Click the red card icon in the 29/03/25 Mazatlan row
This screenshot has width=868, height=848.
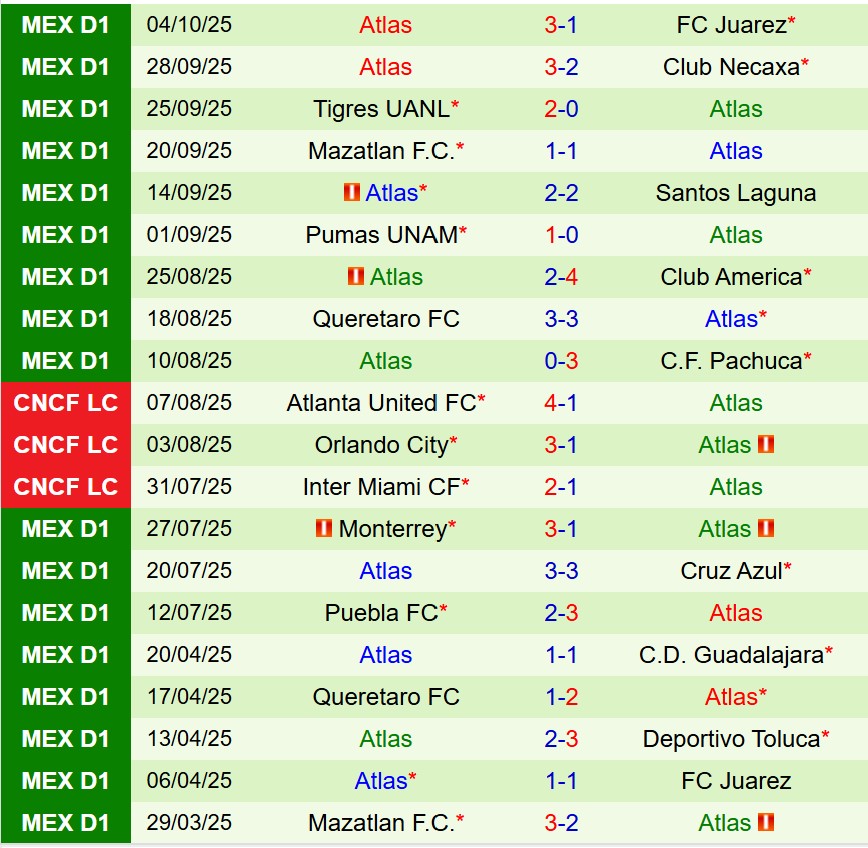point(766,823)
